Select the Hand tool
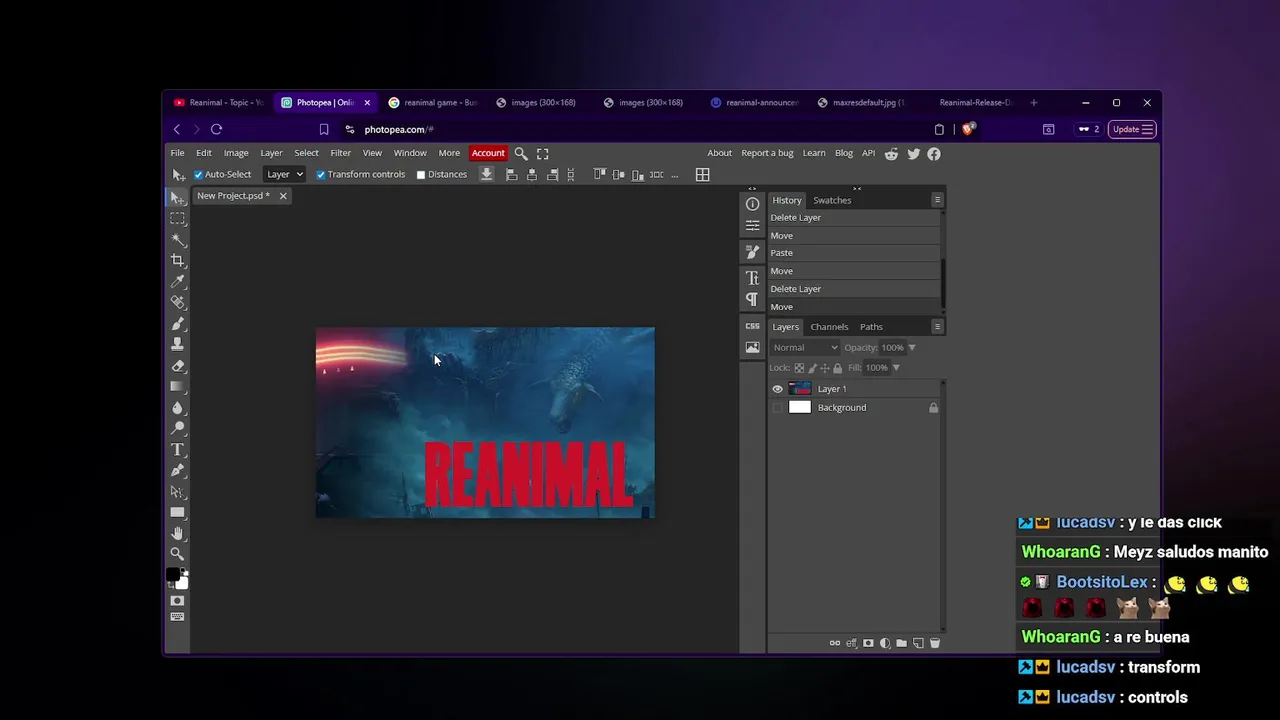The height and width of the screenshot is (720, 1280). tap(177, 533)
